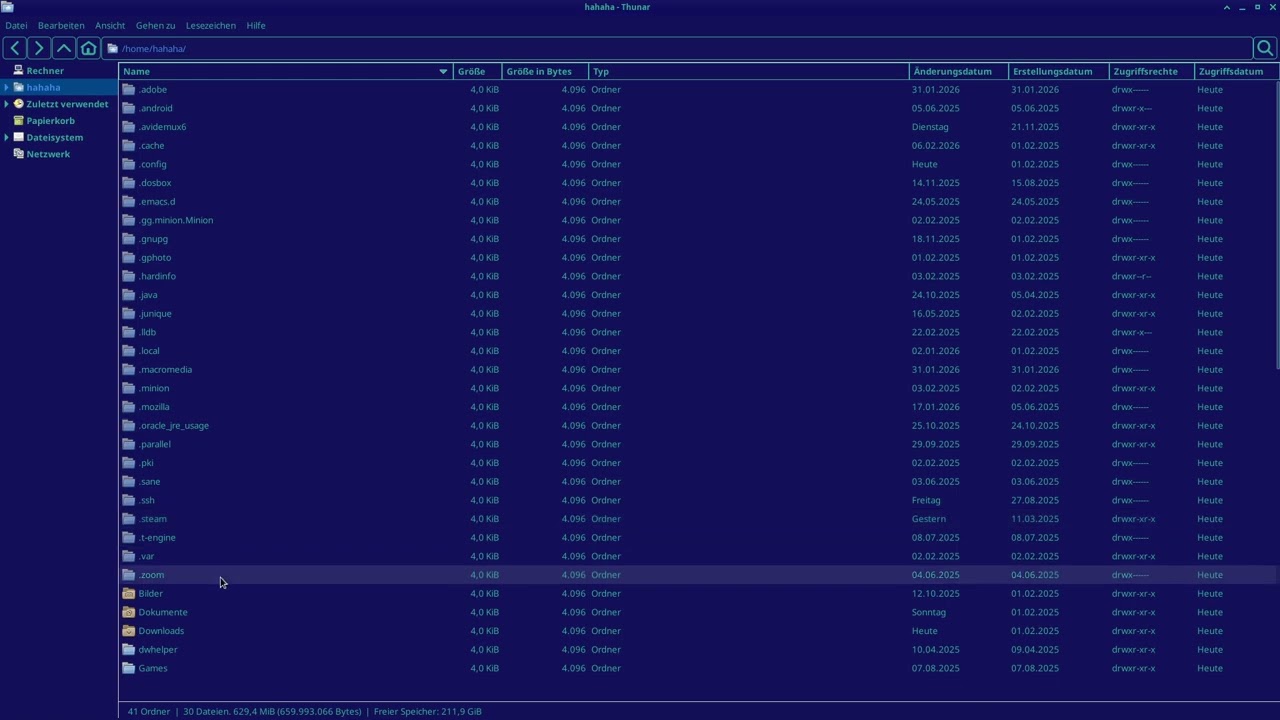Viewport: 1280px width, 720px height.
Task: Select the .avidemux6 folder name
Action: click(x=162, y=127)
